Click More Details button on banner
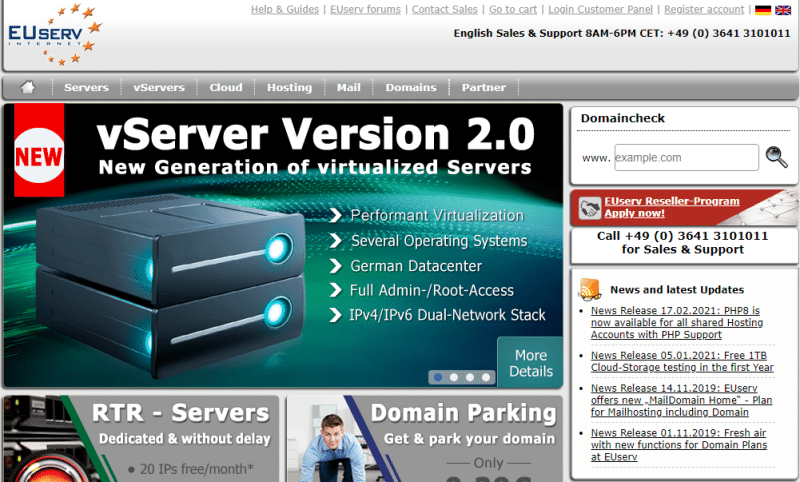The width and height of the screenshot is (800, 482). (531, 363)
